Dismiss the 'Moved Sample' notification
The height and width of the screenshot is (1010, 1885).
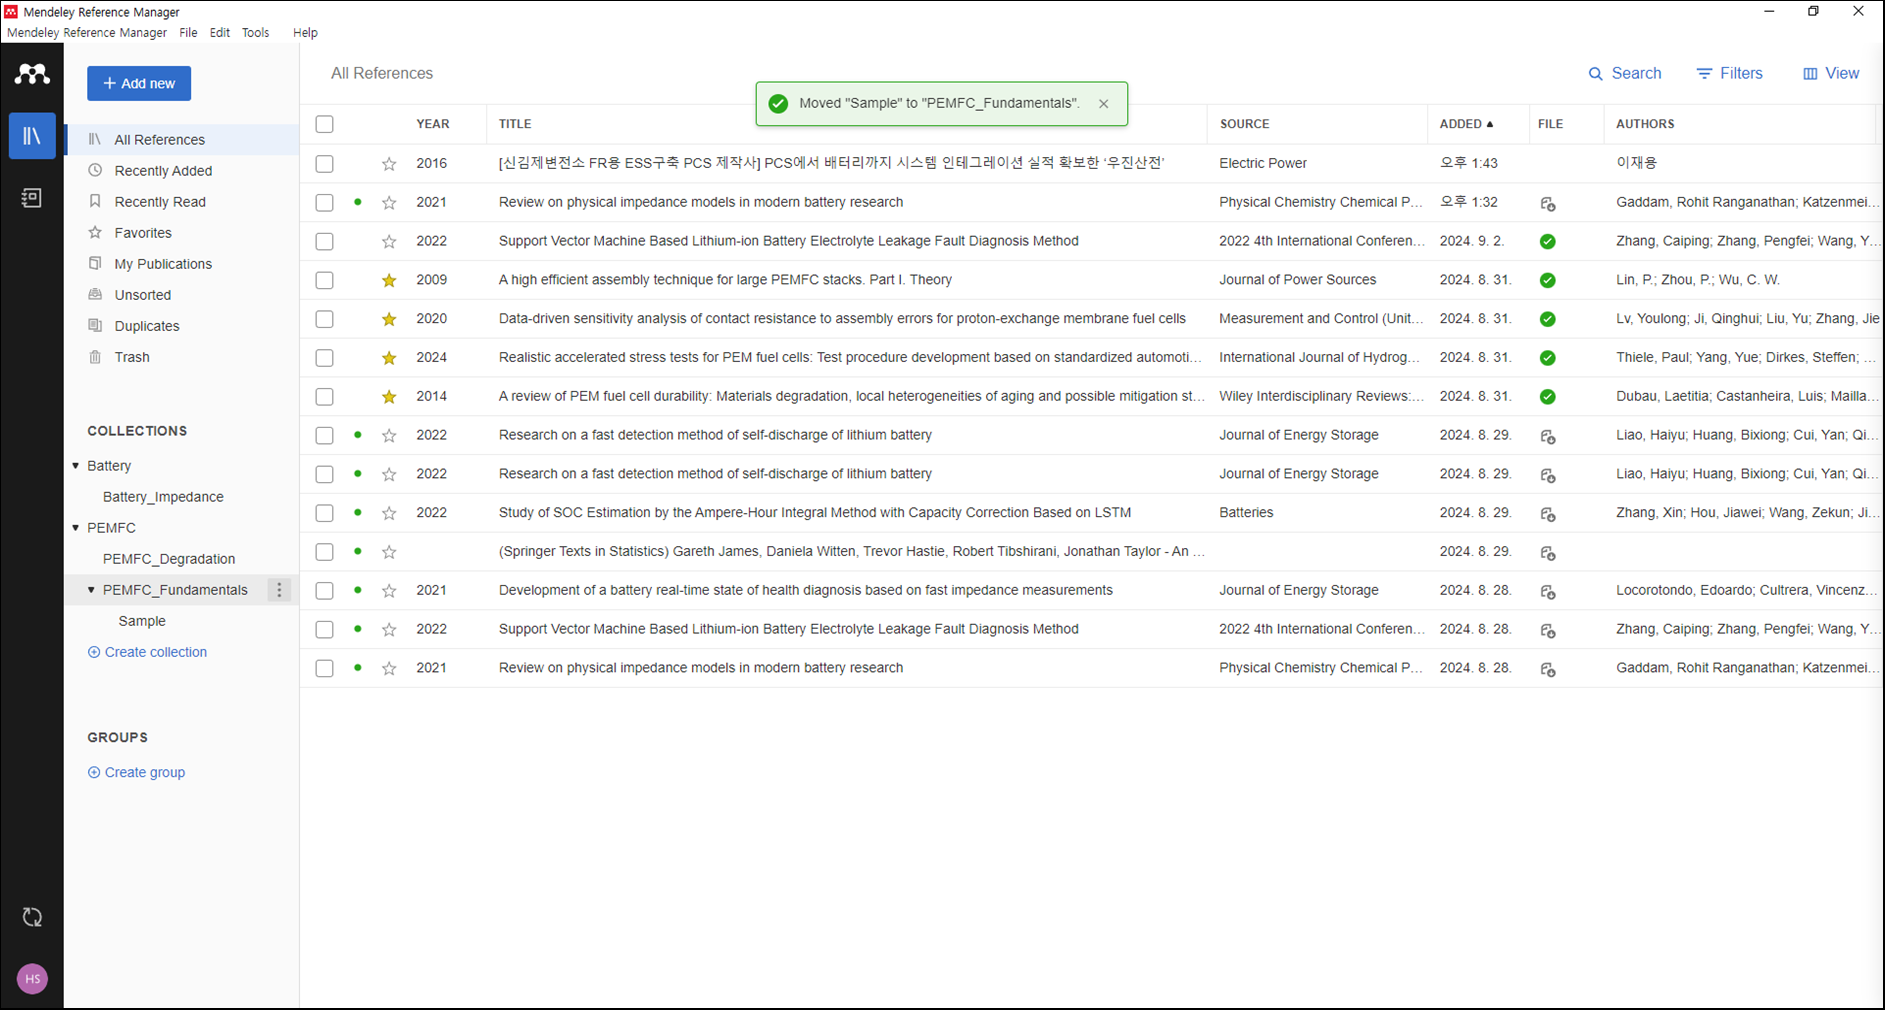pos(1103,104)
